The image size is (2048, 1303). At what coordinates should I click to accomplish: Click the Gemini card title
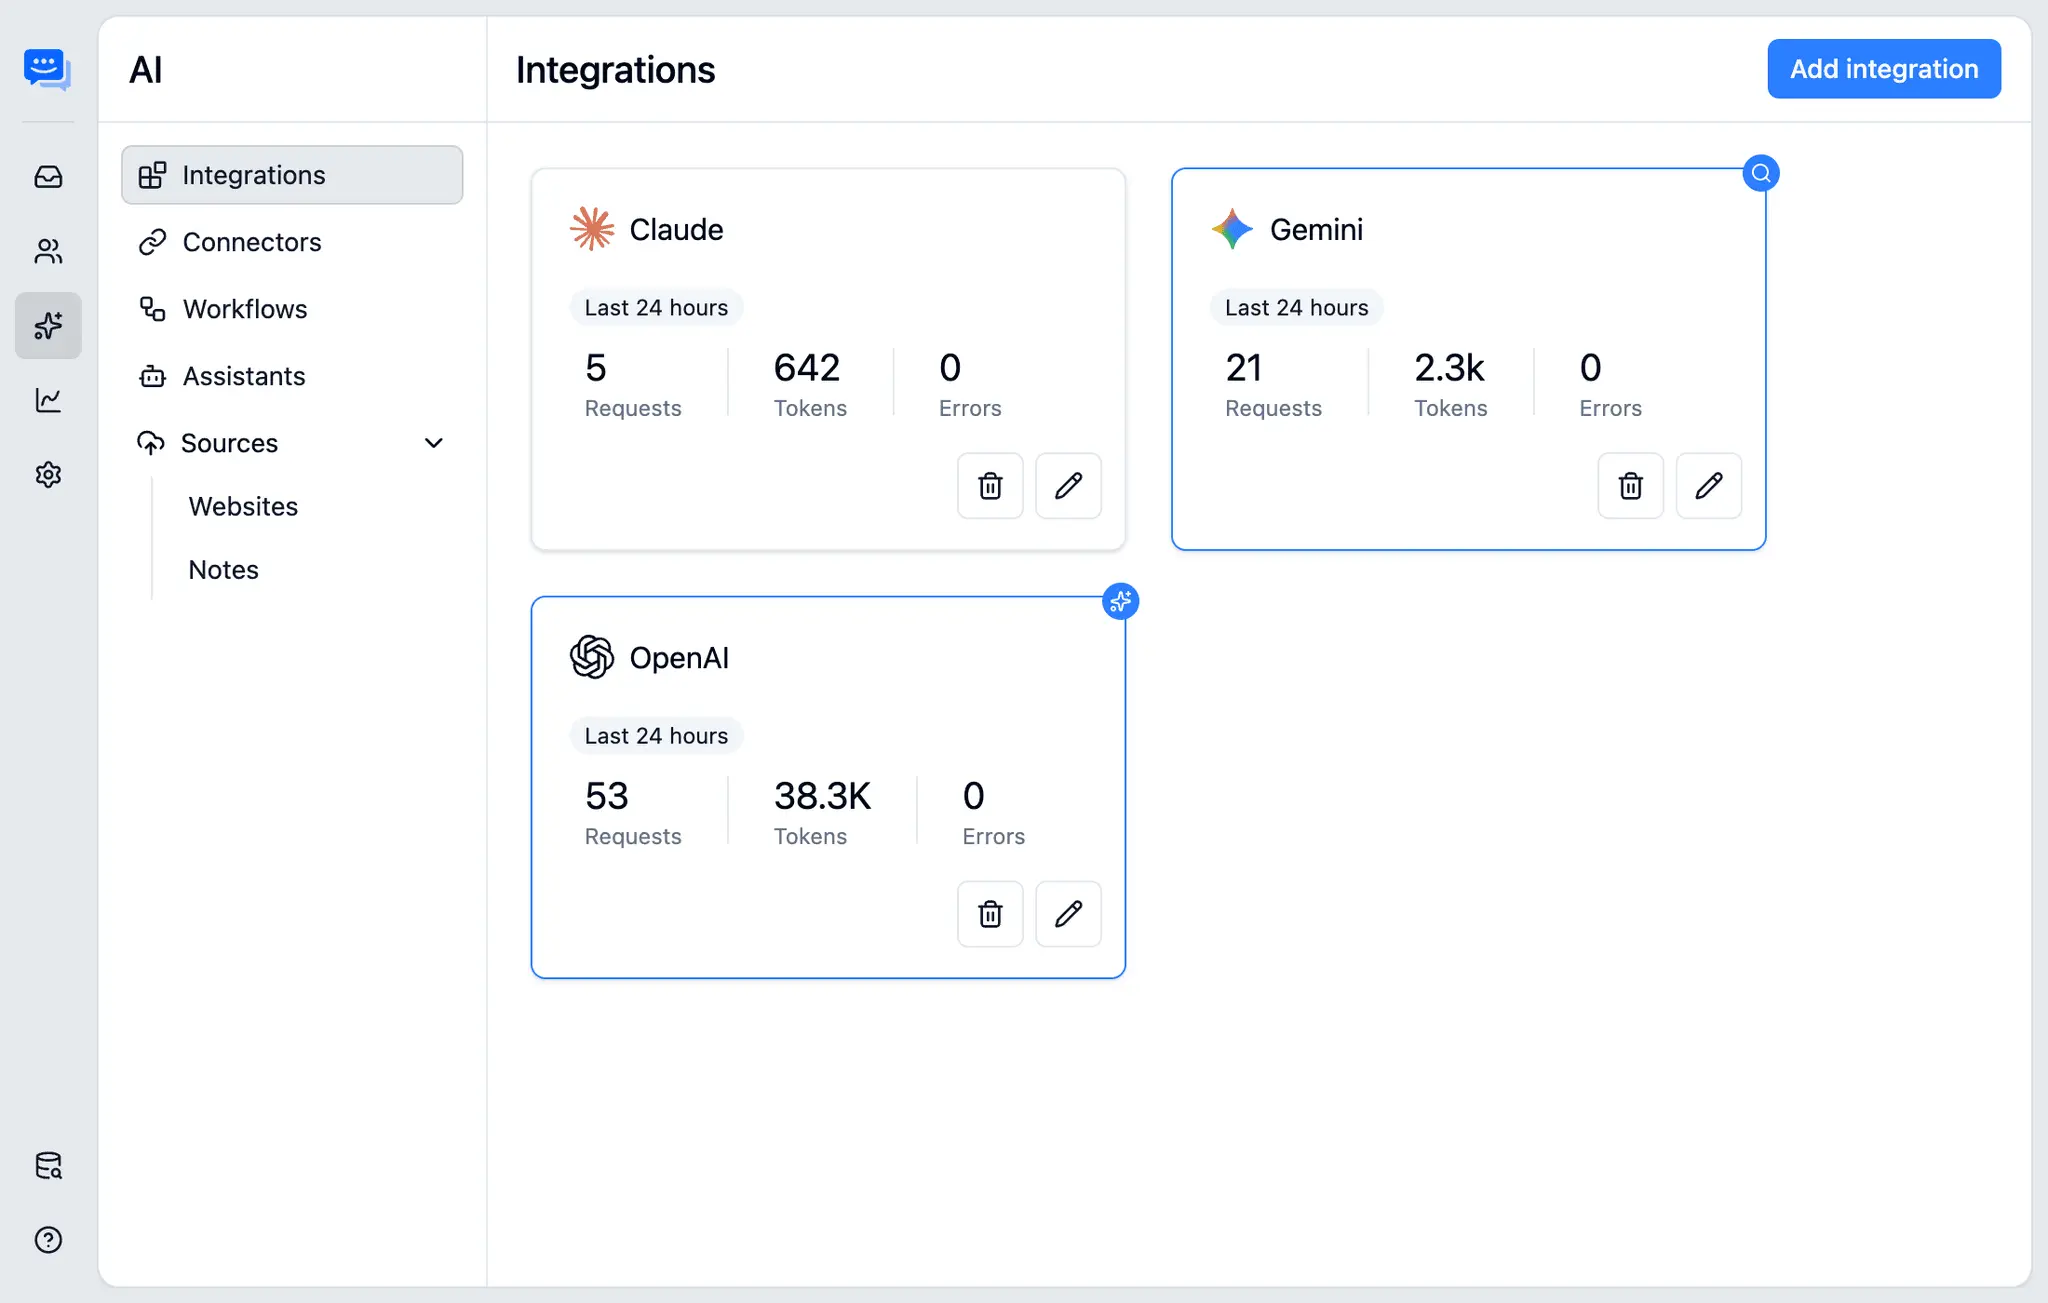[x=1316, y=230]
